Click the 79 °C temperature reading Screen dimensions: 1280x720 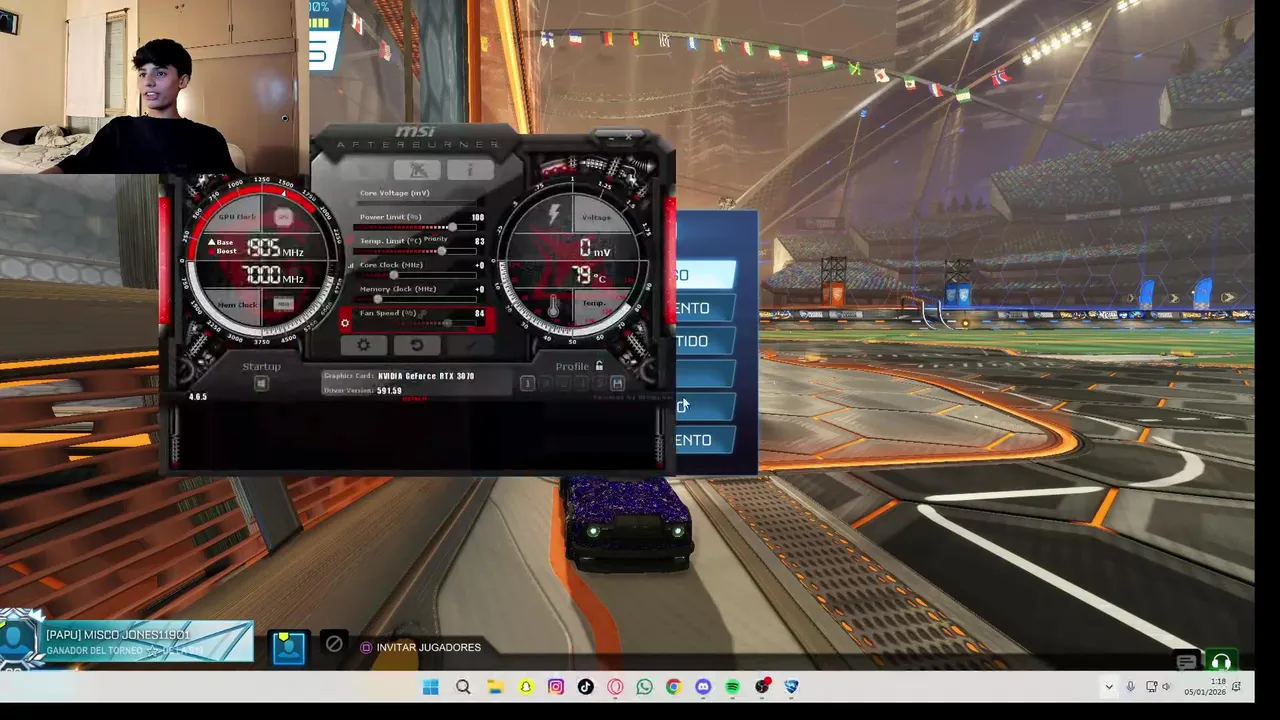pos(590,274)
